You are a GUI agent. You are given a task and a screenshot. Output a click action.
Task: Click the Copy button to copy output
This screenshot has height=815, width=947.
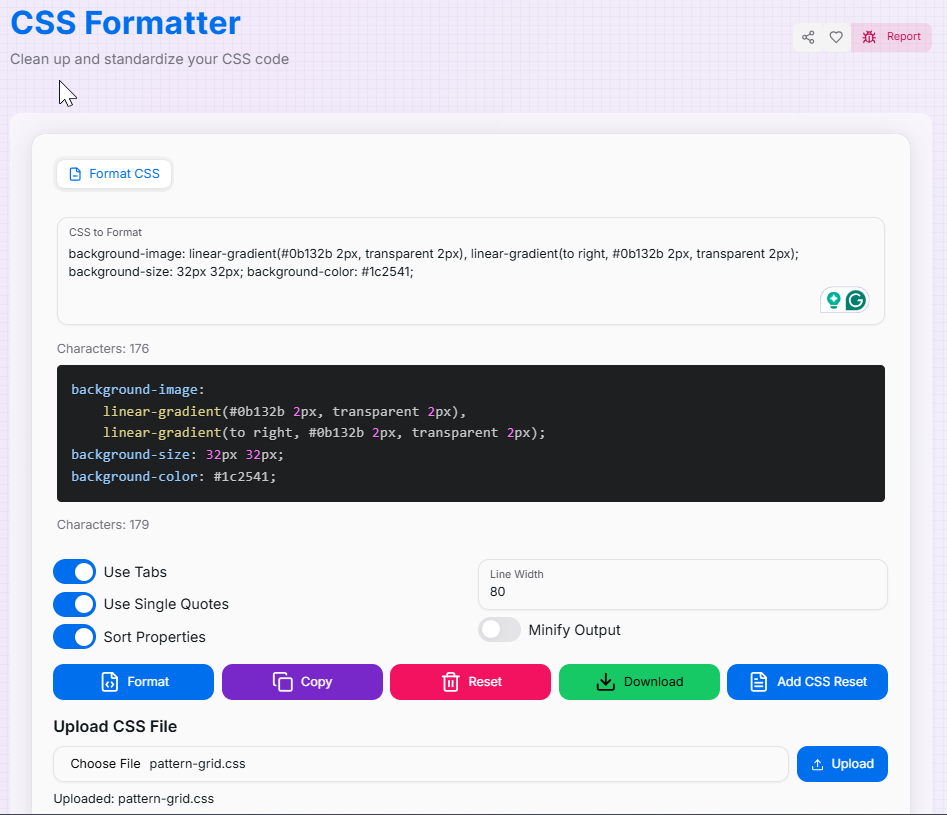click(302, 681)
